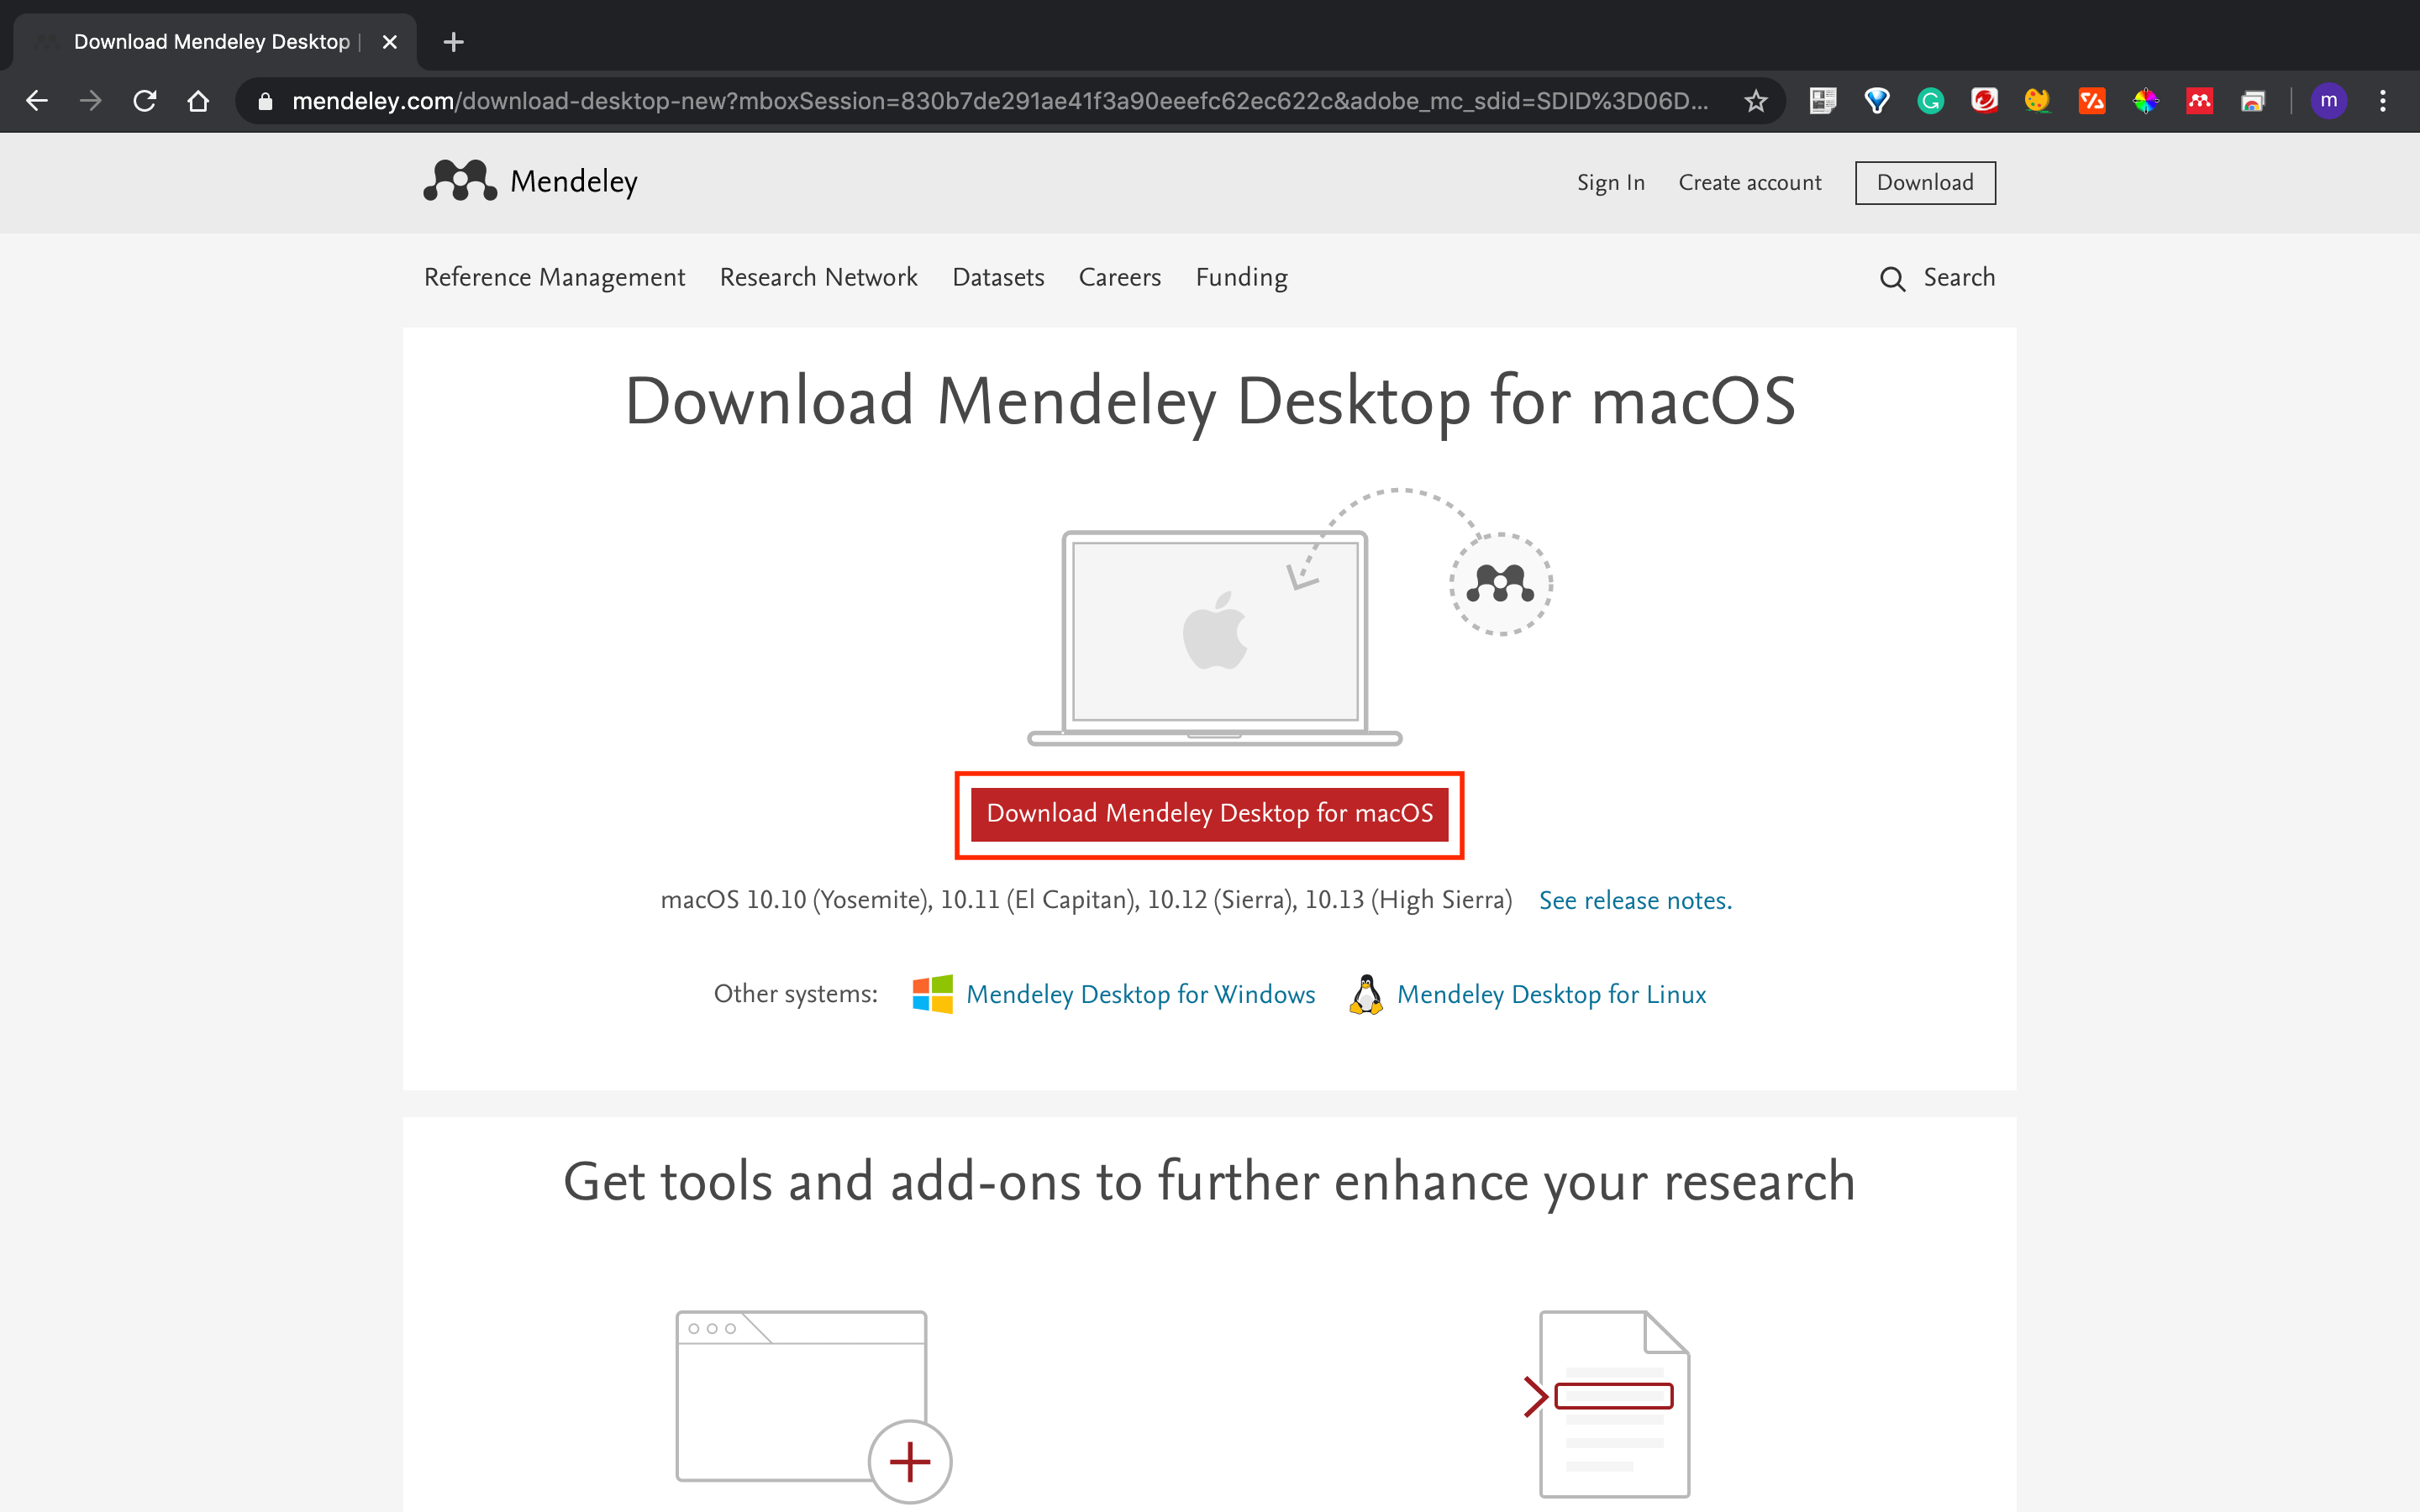Click See release notes link

[1636, 900]
